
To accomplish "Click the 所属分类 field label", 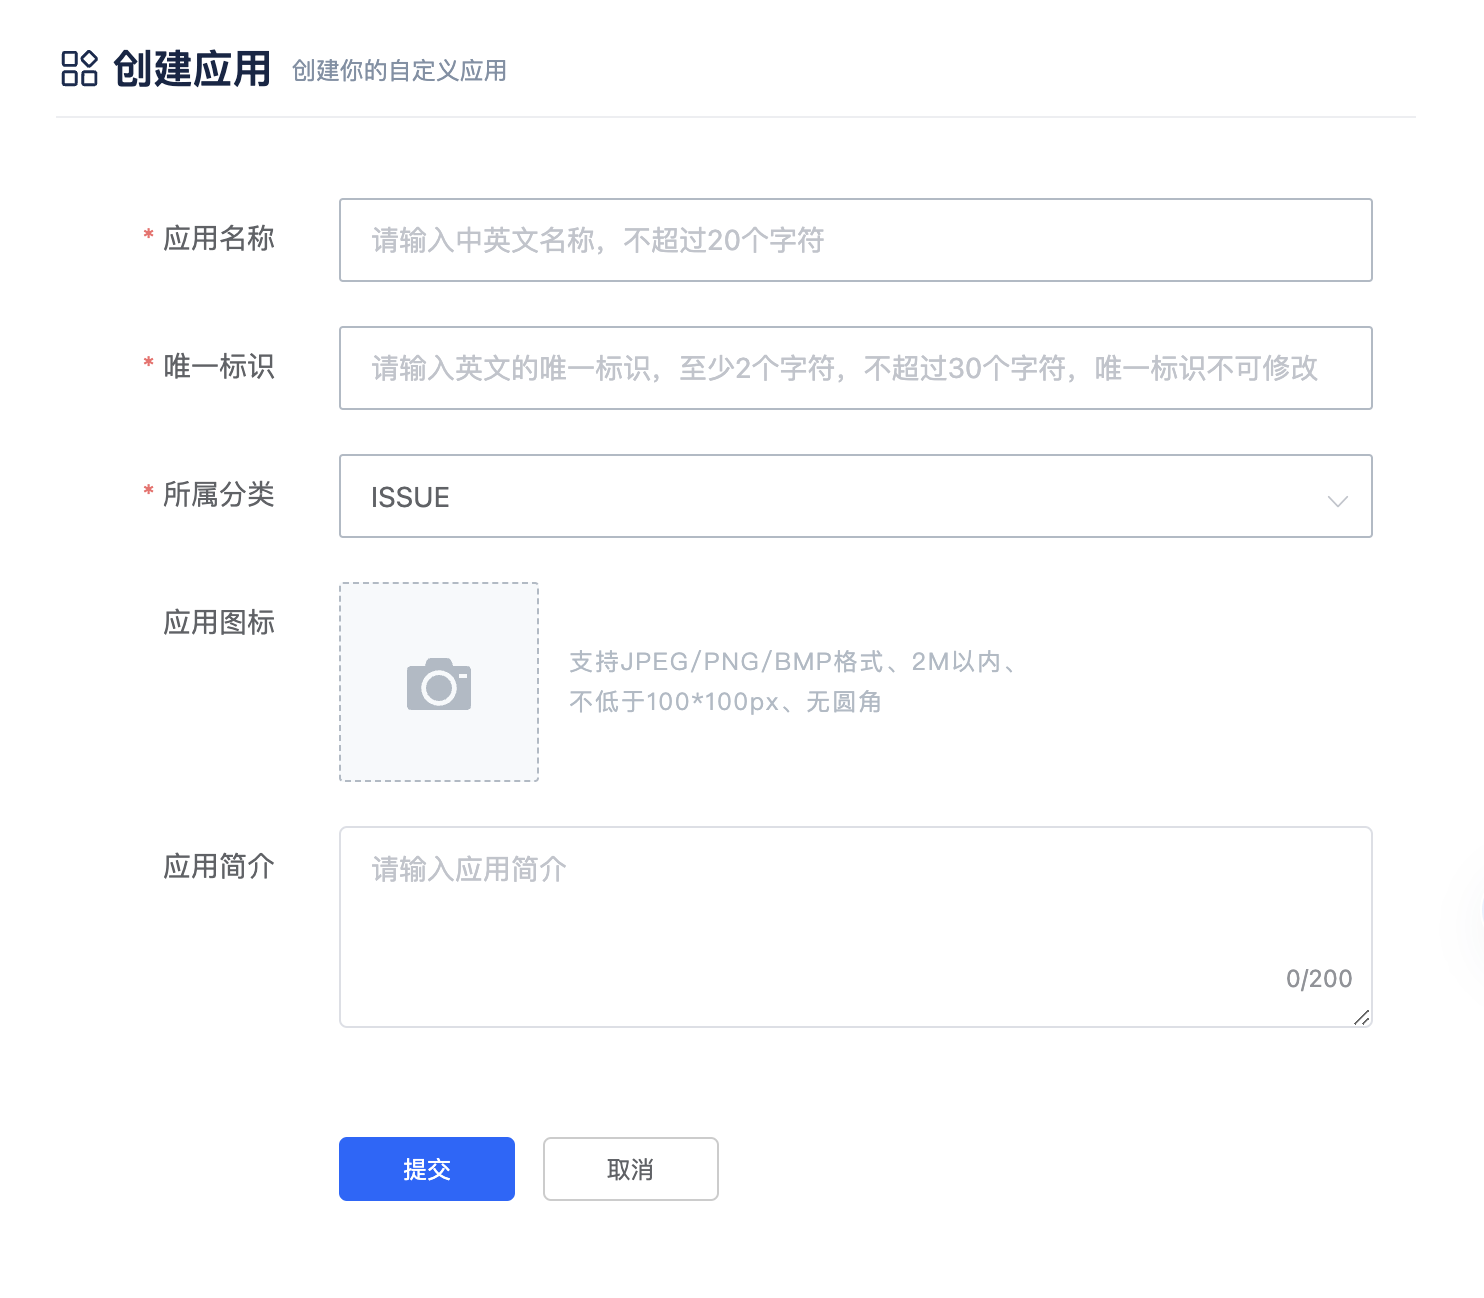I will pos(219,495).
